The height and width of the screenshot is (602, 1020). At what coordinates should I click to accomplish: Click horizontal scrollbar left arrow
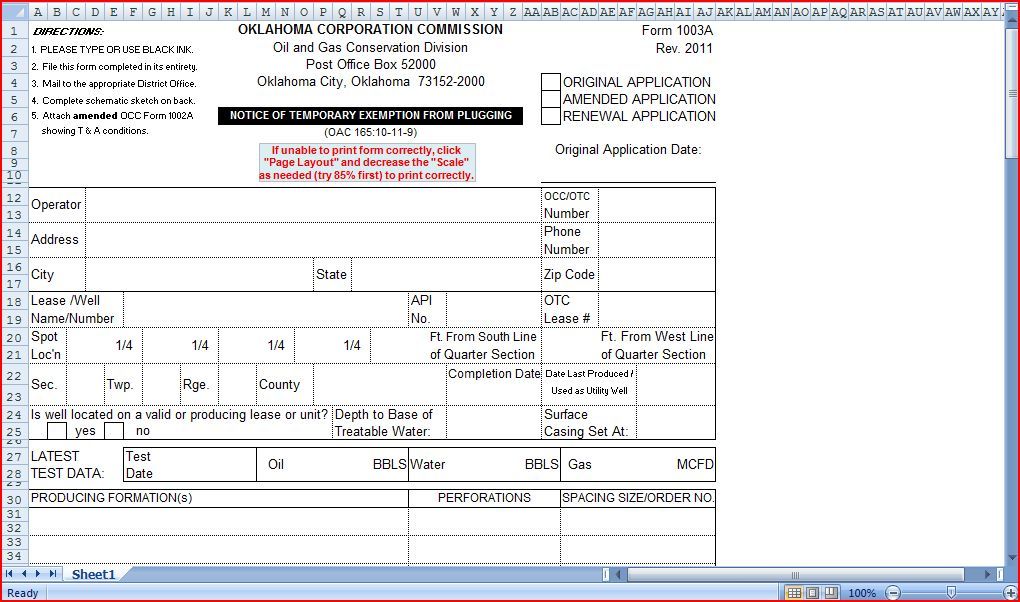[618, 575]
